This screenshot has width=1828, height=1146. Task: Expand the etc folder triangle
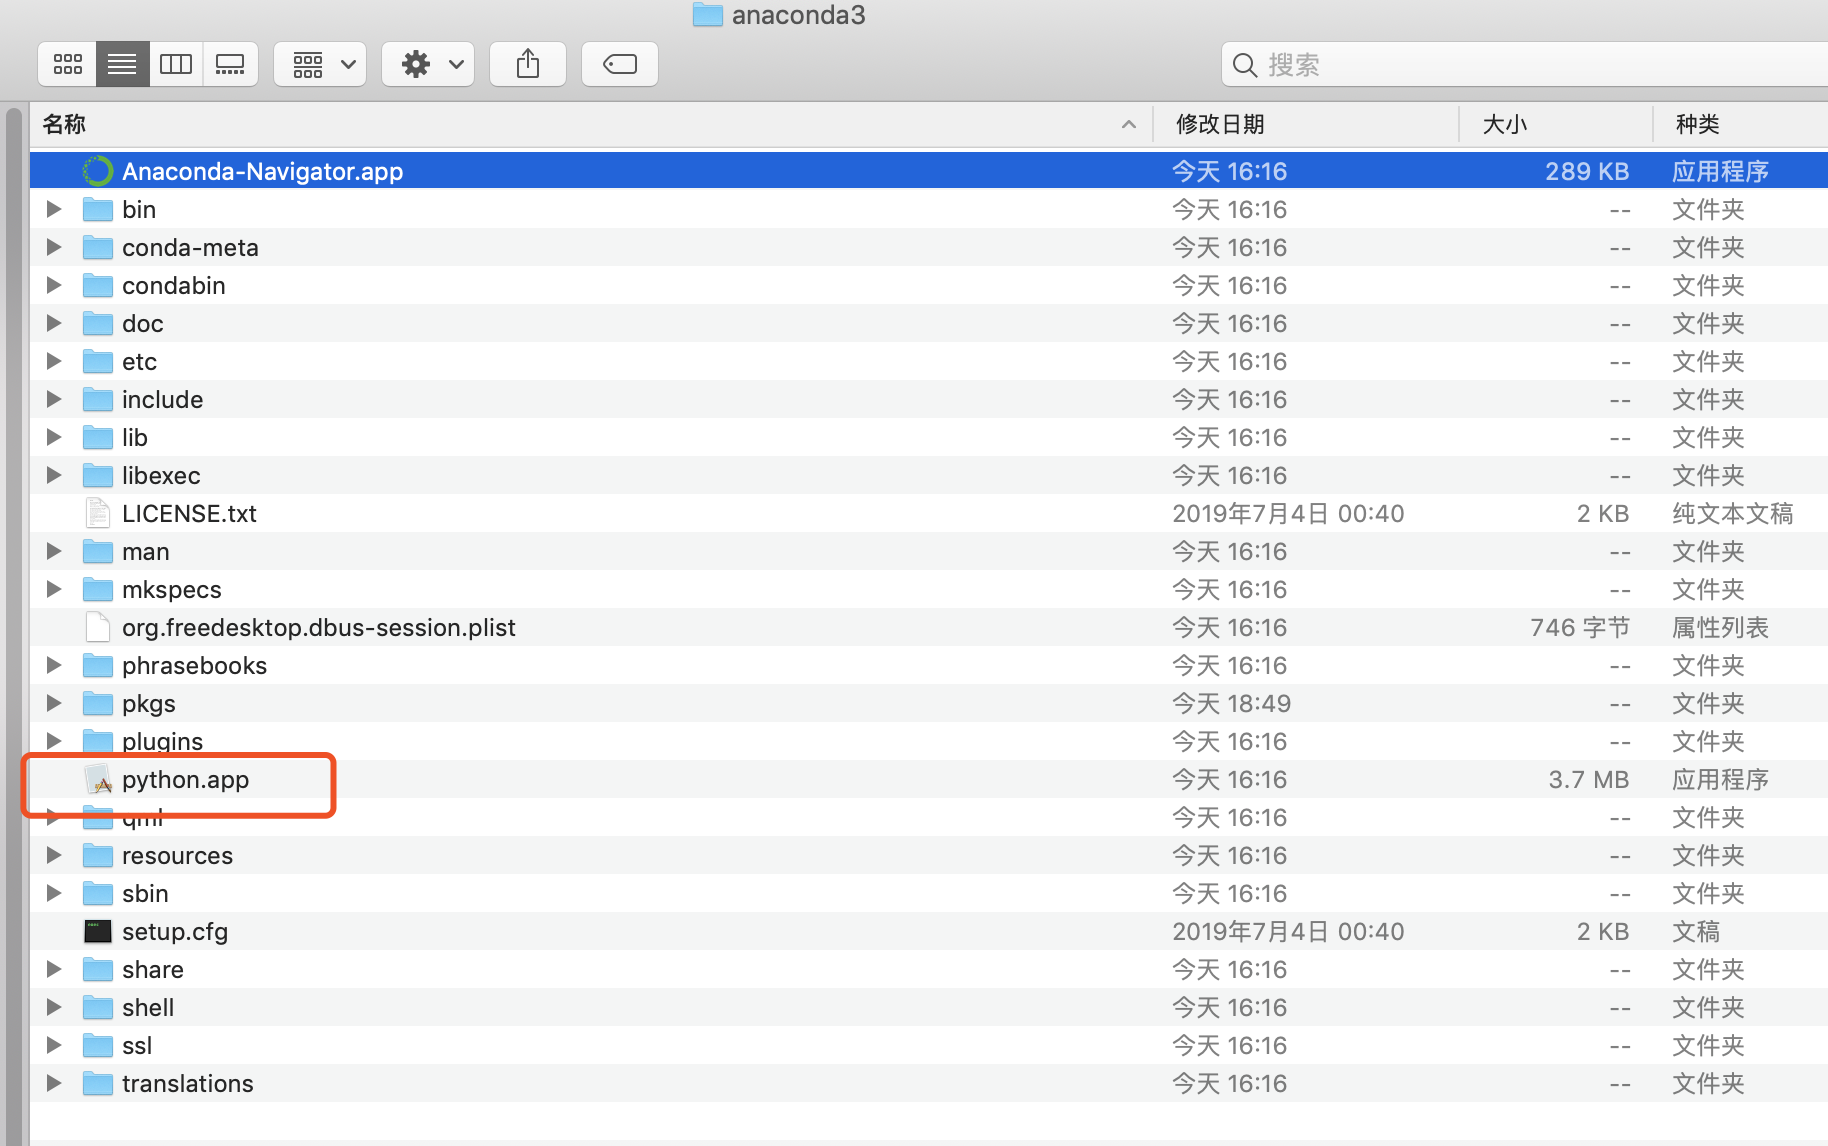click(x=54, y=361)
